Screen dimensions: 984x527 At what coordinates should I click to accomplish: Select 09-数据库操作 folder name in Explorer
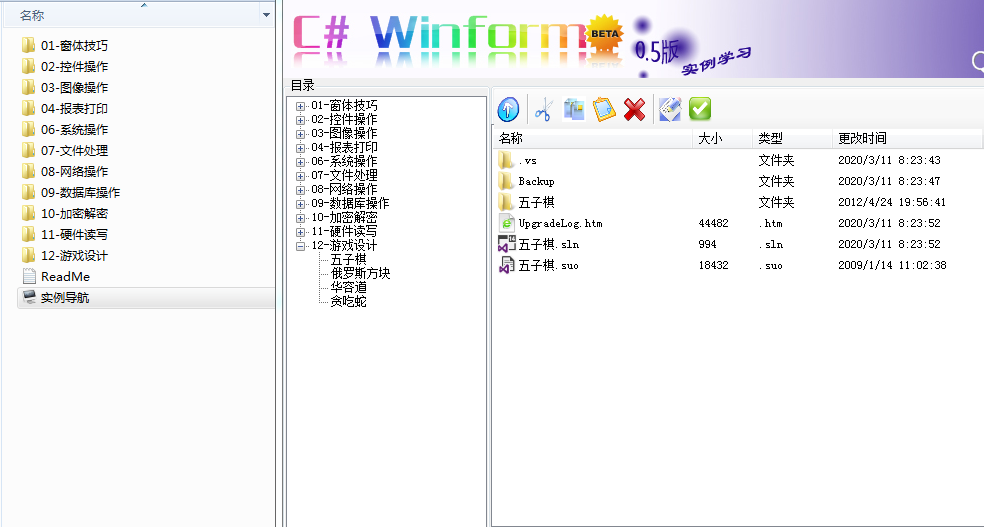click(x=80, y=193)
